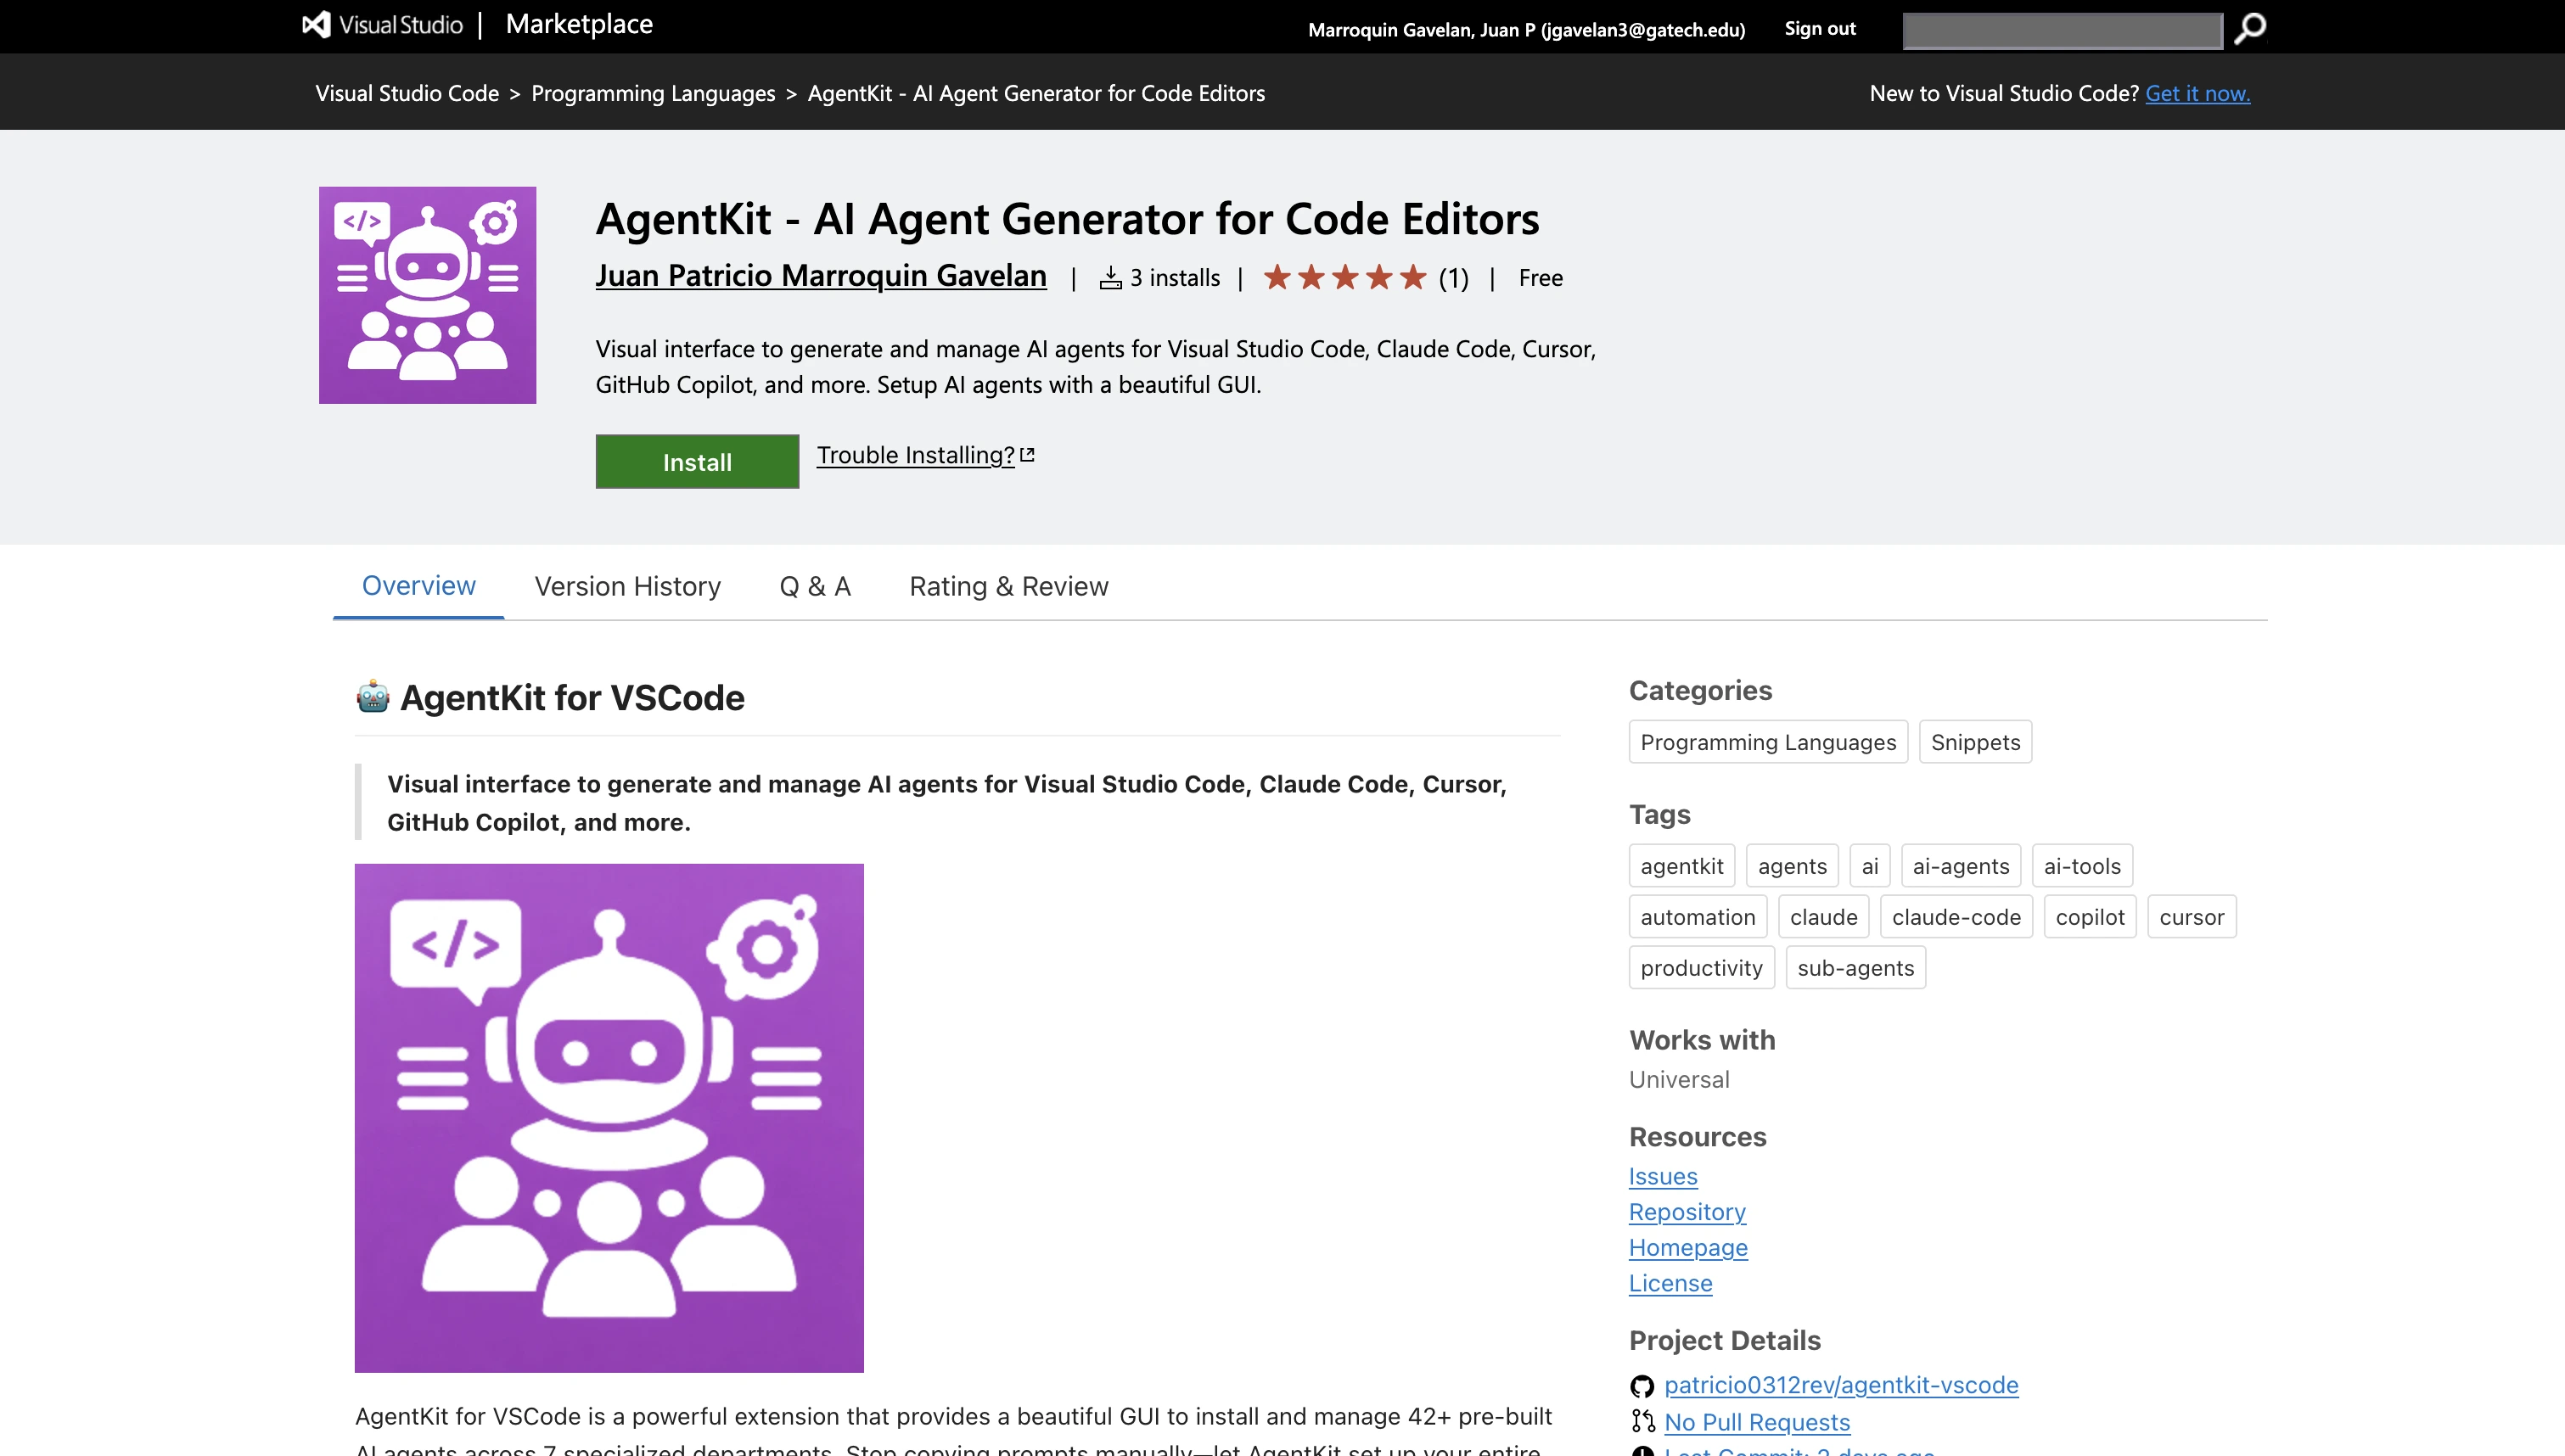
Task: Open the Marketplace home link
Action: click(579, 24)
